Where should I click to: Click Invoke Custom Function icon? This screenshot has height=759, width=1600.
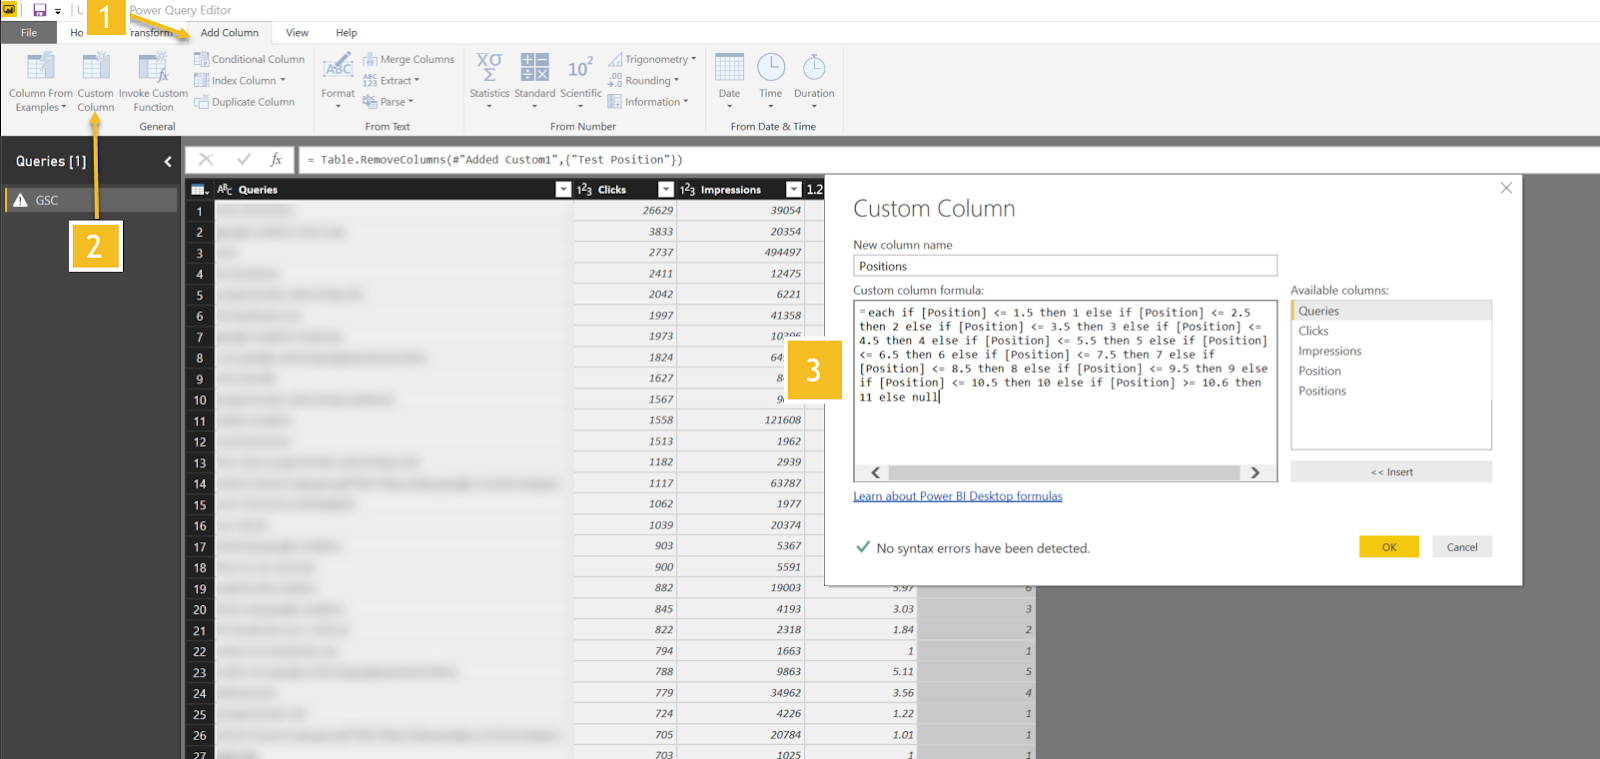[x=153, y=68]
